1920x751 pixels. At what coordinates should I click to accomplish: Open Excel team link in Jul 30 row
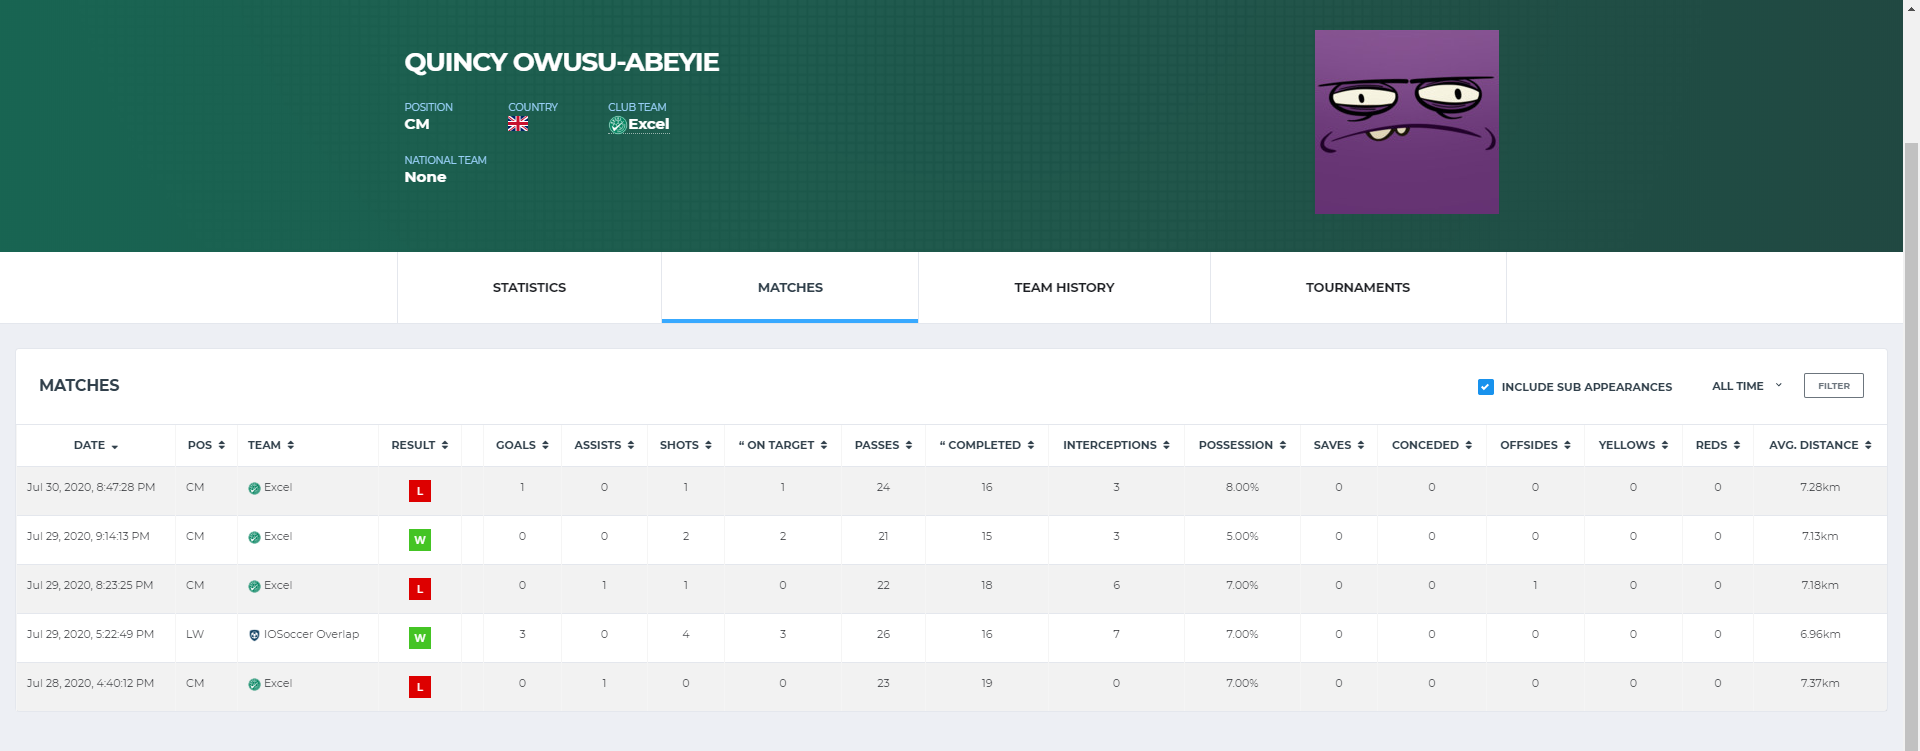click(278, 488)
